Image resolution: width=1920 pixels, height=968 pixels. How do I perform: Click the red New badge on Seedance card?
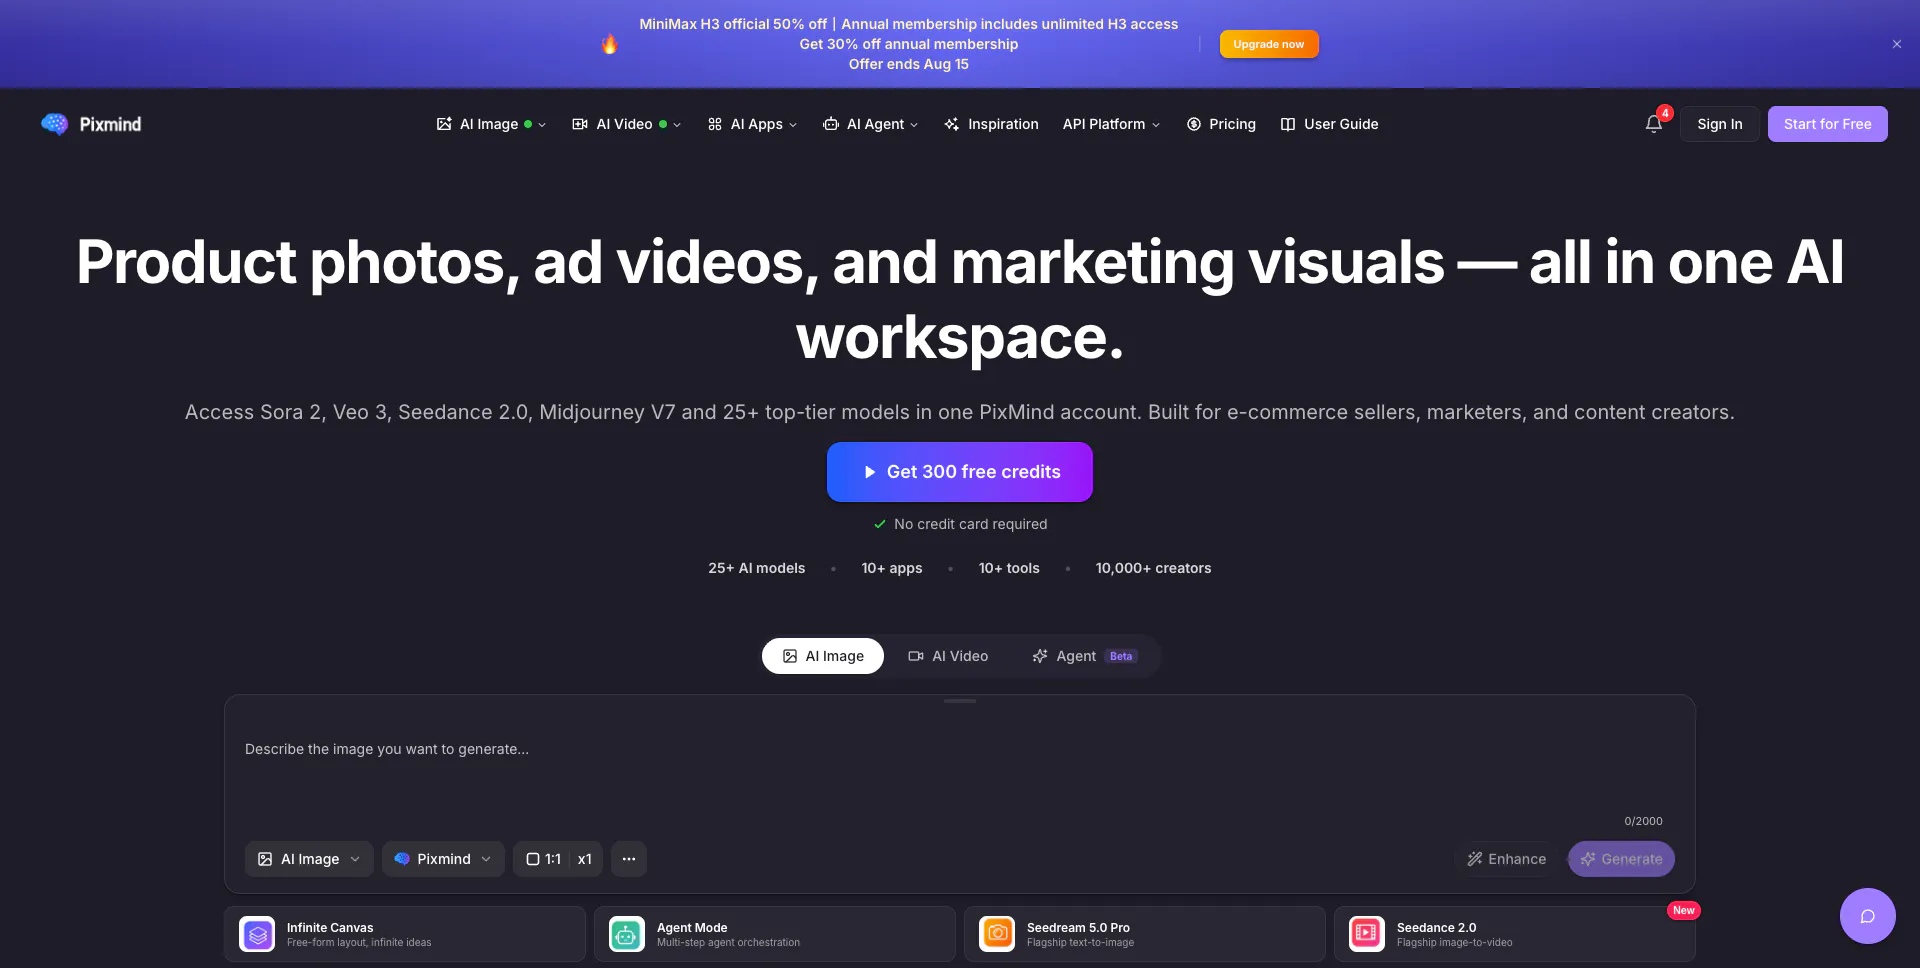tap(1684, 910)
